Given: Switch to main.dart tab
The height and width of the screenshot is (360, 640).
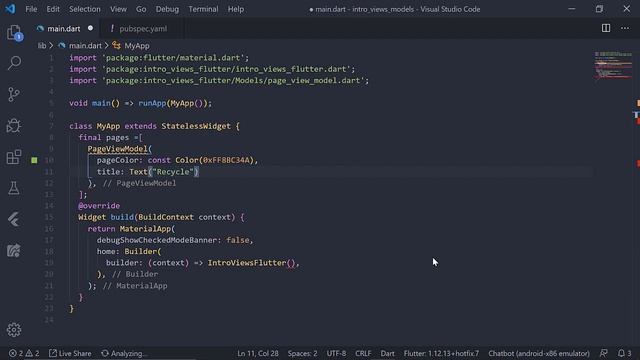Looking at the screenshot, I should [64, 29].
